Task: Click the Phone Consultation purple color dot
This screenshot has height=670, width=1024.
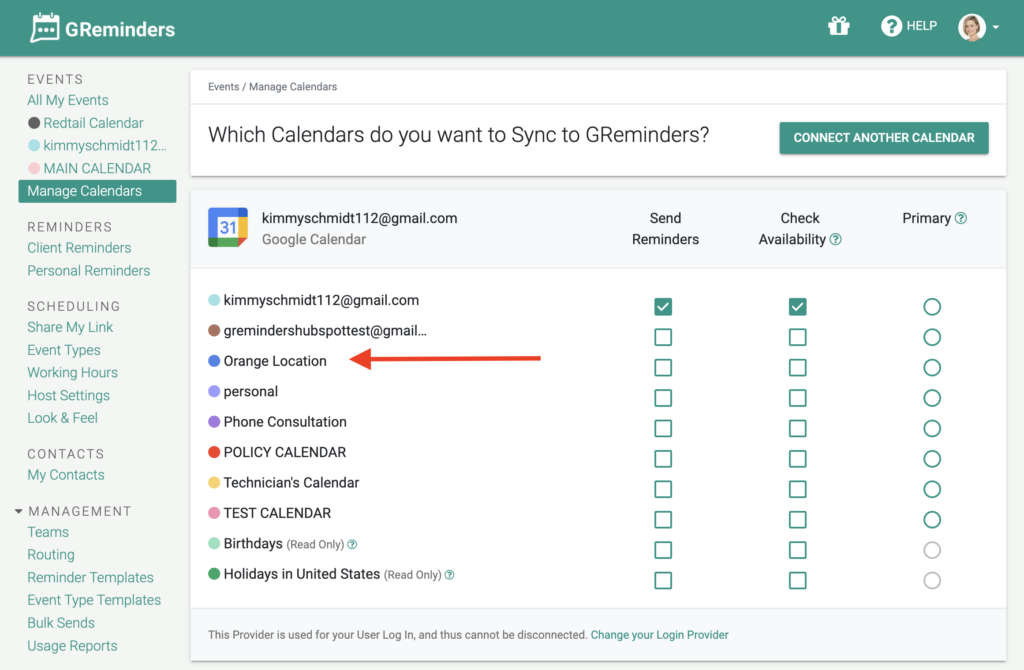Action: (x=214, y=422)
